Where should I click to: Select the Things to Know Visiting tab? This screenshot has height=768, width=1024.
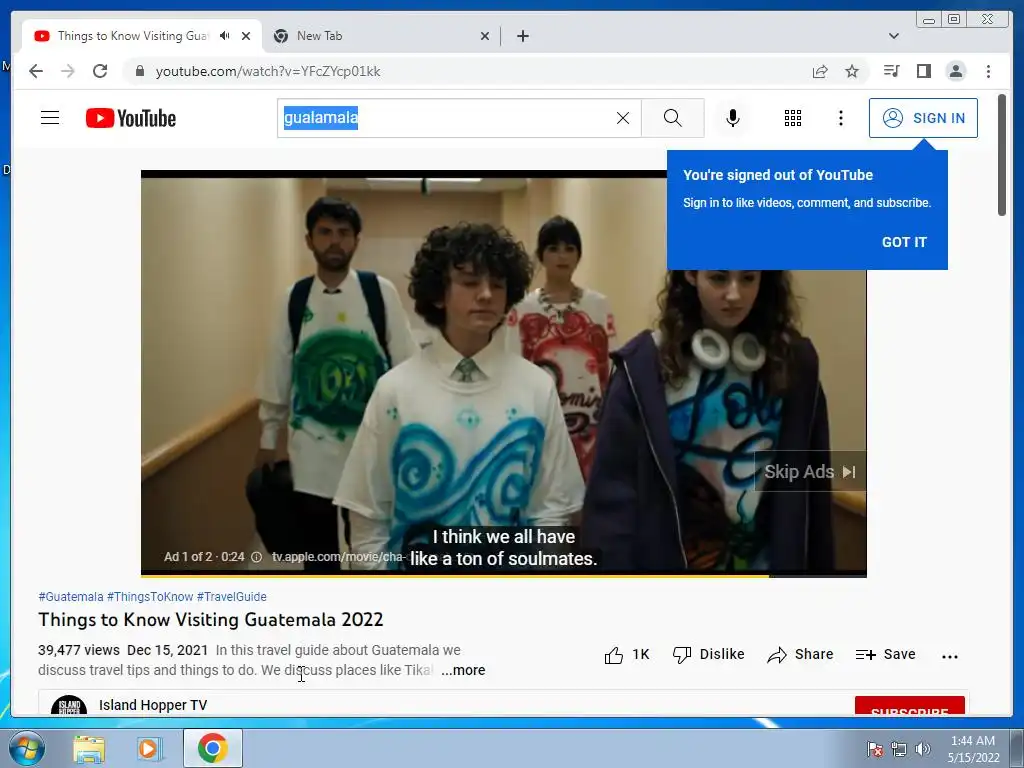(133, 36)
